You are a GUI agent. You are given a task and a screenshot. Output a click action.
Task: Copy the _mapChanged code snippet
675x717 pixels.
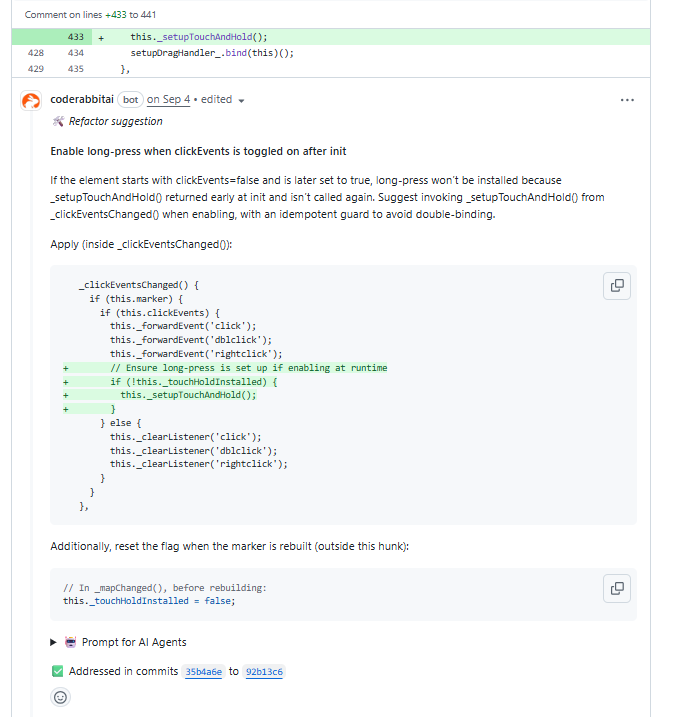click(x=617, y=587)
